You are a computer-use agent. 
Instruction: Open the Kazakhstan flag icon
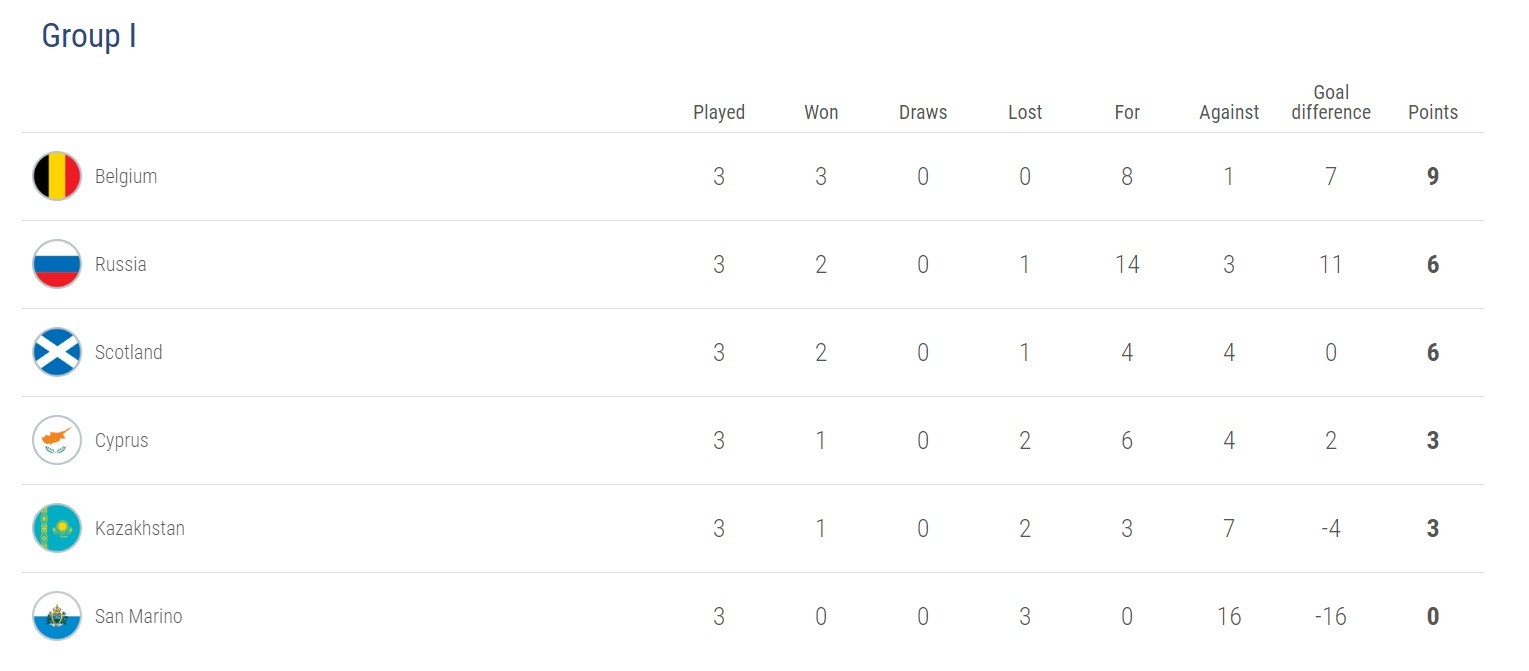[57, 529]
